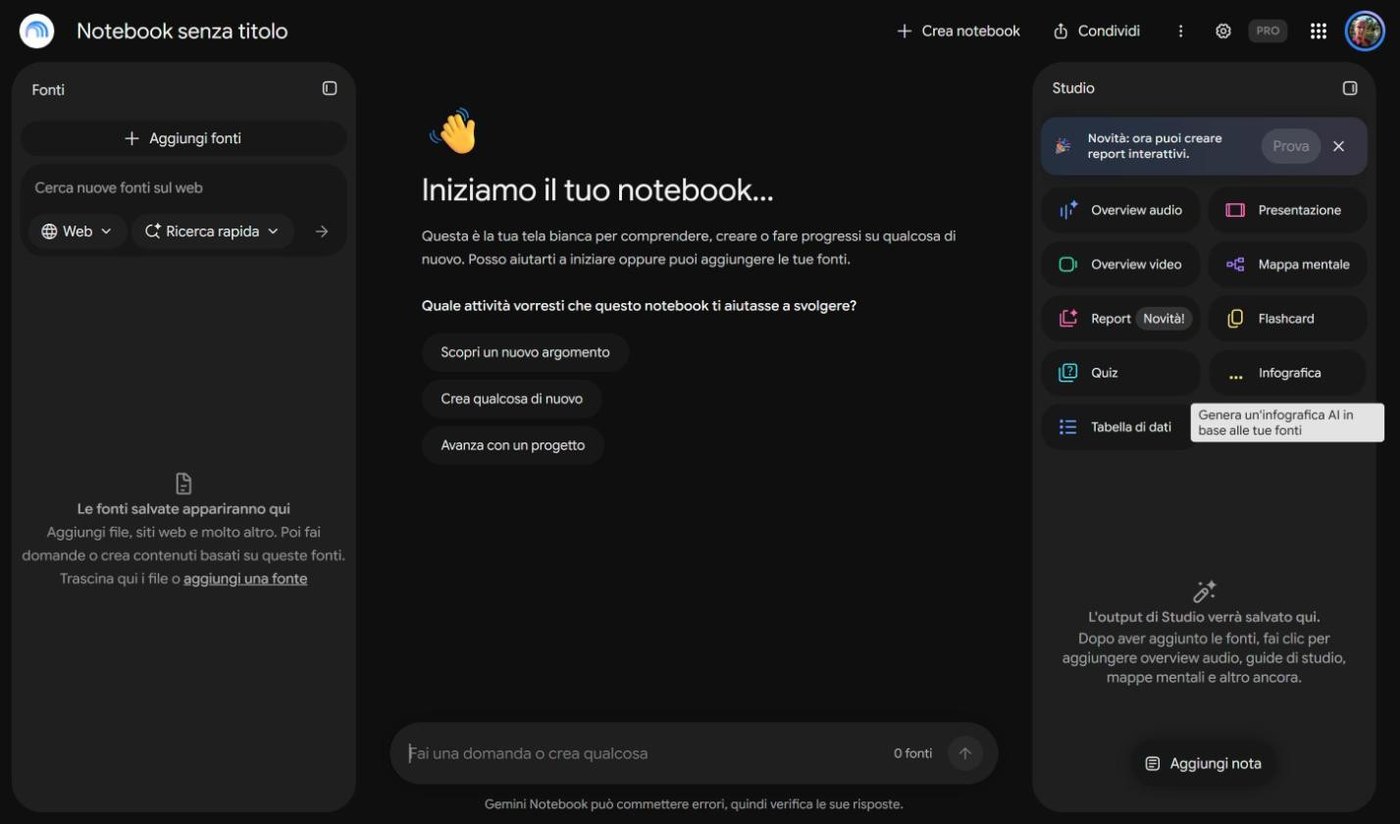Click the Fonti panel heading
1400x824 pixels.
(x=48, y=89)
